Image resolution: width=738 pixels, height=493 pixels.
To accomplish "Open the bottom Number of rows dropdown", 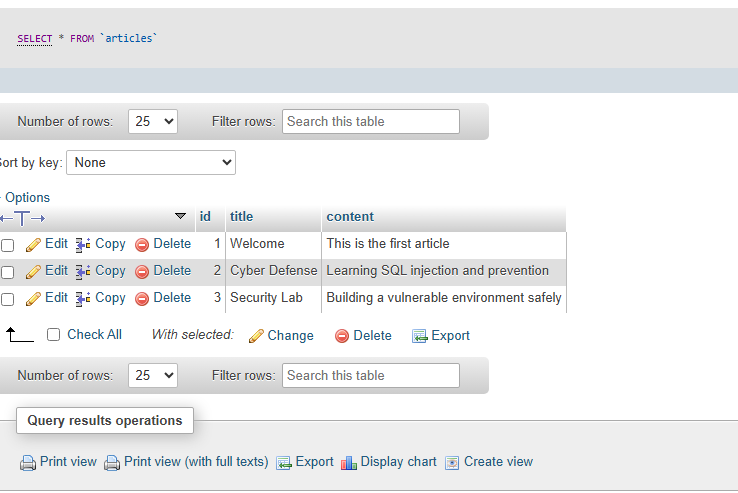I will (153, 376).
